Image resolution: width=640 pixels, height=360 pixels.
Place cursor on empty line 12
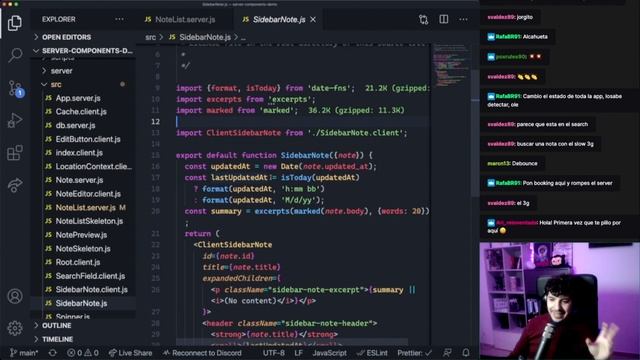302,122
